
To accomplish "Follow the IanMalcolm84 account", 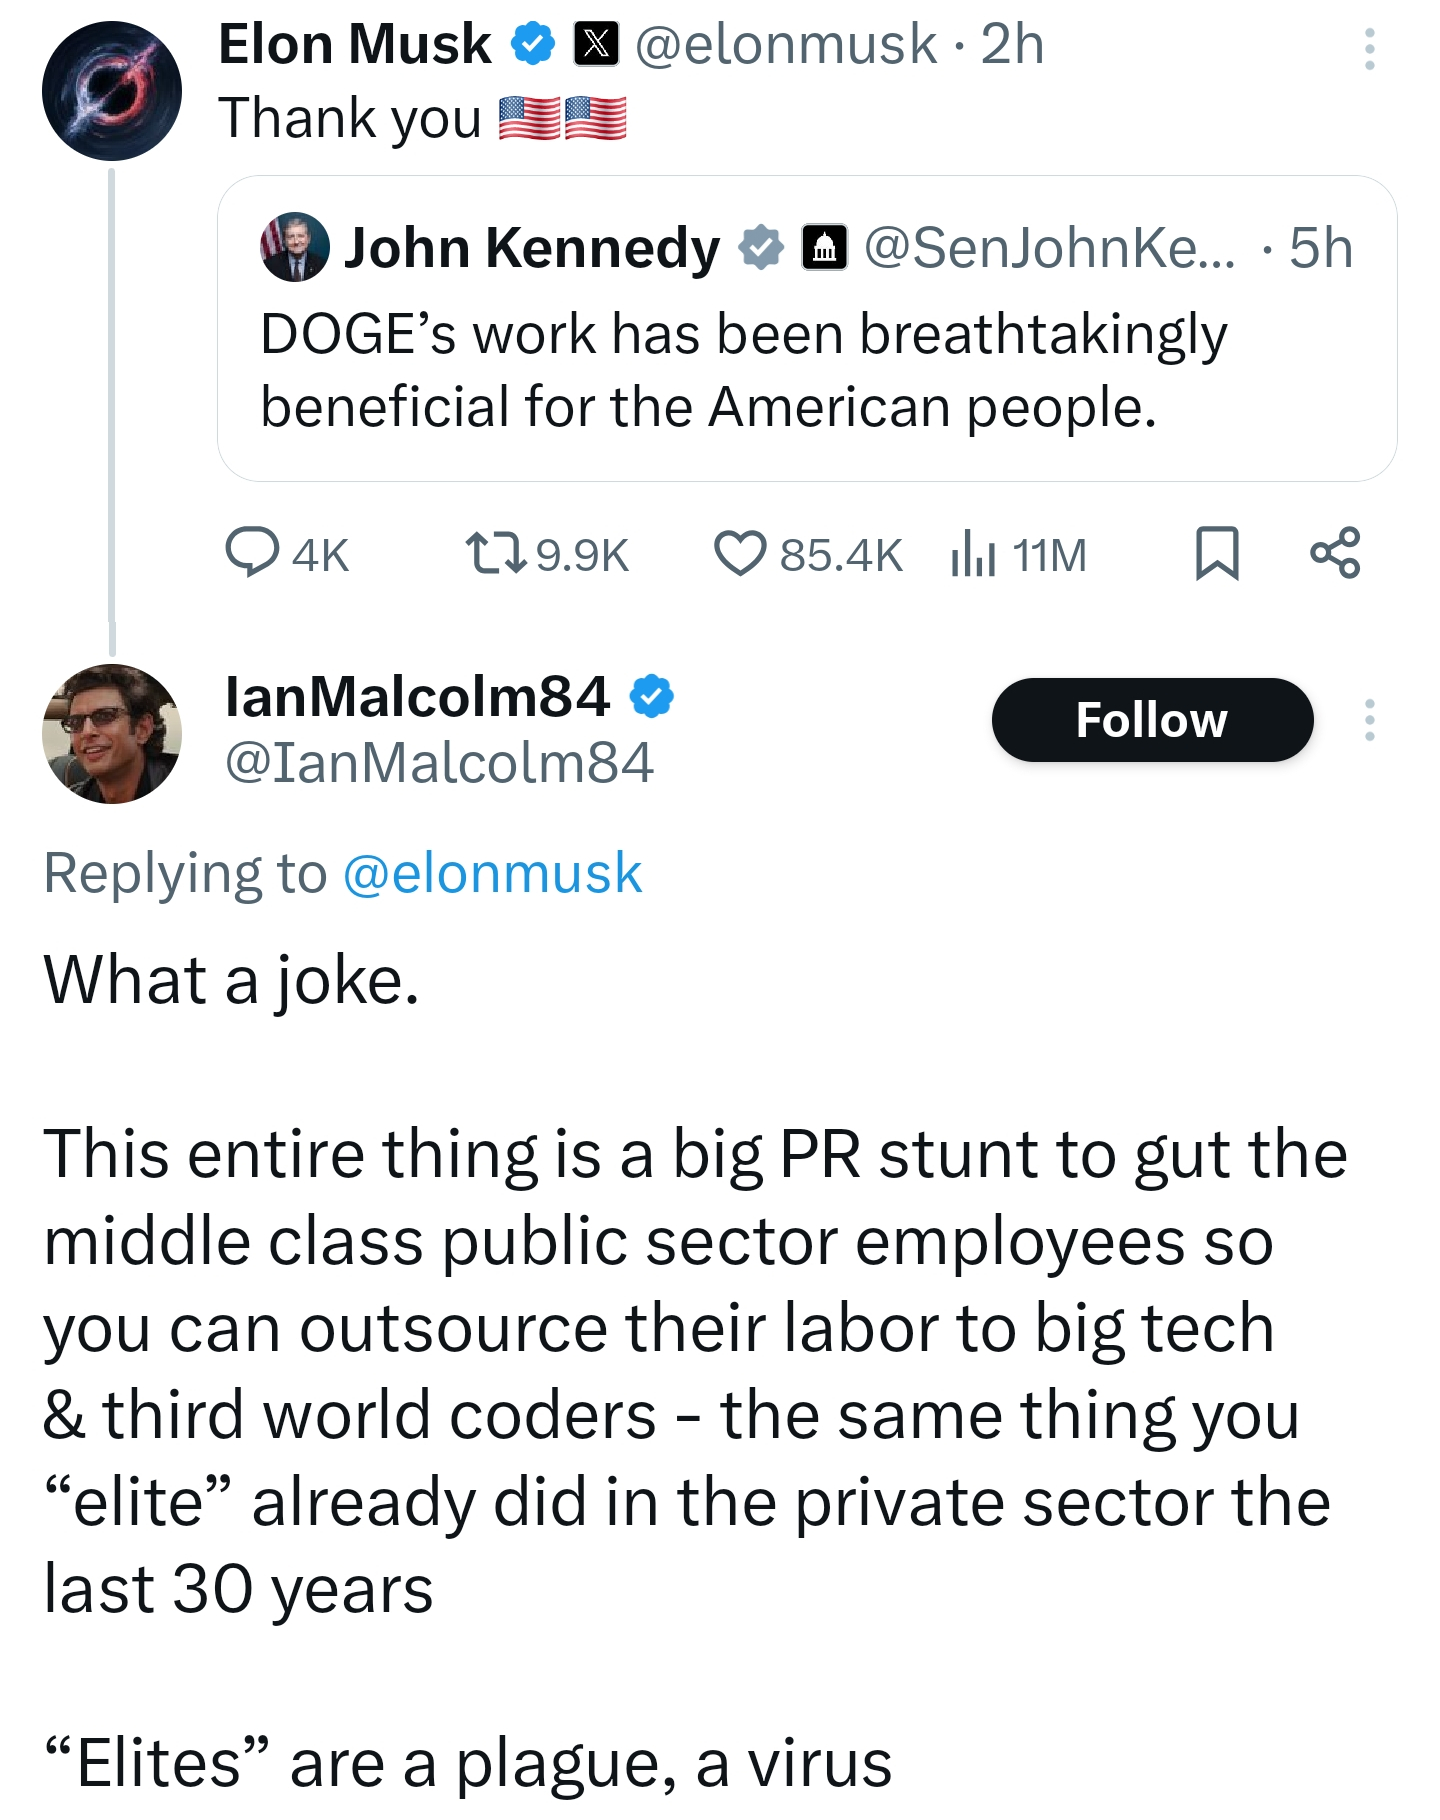I will tap(1152, 720).
